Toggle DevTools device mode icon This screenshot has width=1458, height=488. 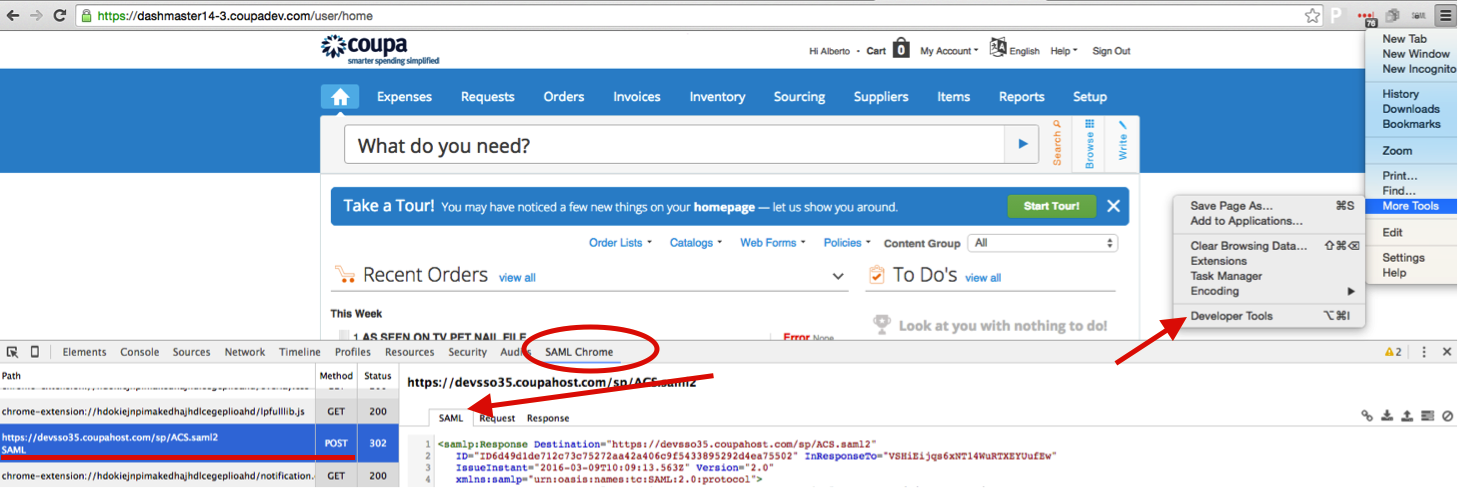click(x=35, y=352)
